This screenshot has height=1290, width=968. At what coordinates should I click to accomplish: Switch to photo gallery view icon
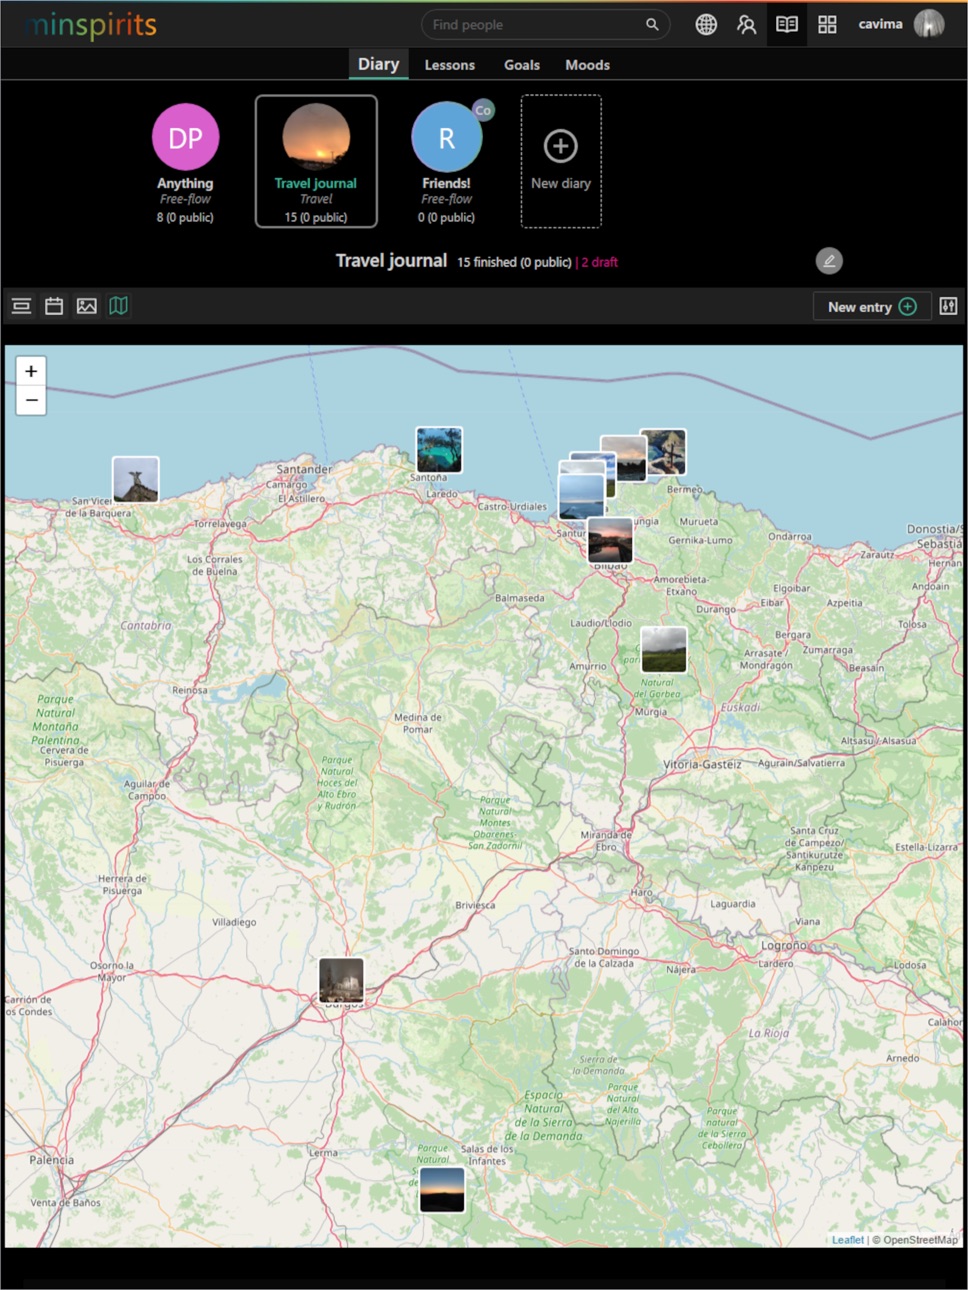point(87,306)
